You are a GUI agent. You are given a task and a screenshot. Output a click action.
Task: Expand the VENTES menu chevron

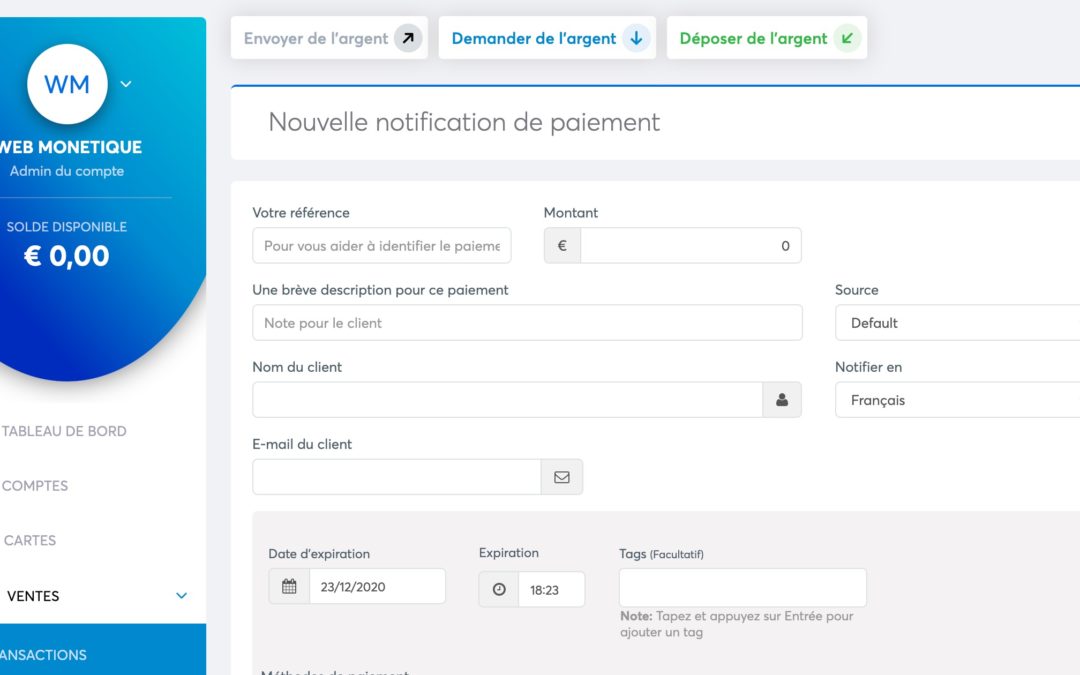[x=181, y=596]
